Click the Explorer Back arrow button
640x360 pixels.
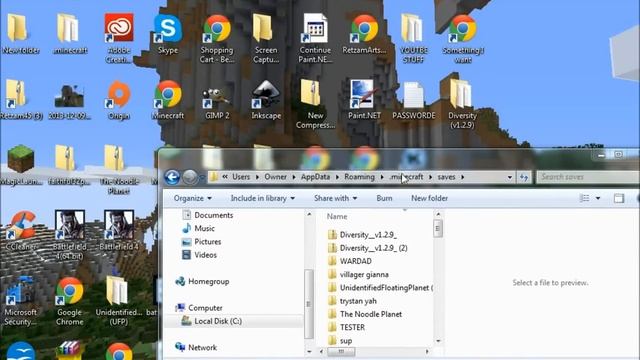pyautogui.click(x=172, y=177)
